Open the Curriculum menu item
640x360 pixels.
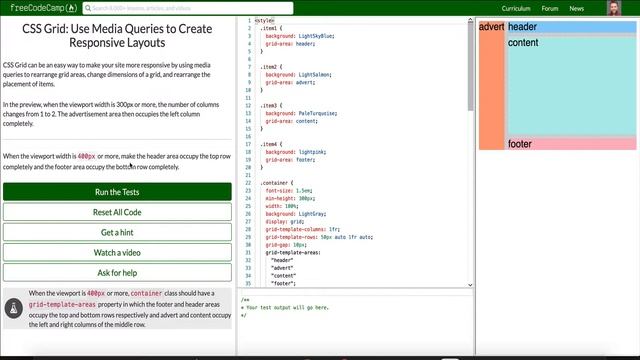pyautogui.click(x=516, y=8)
